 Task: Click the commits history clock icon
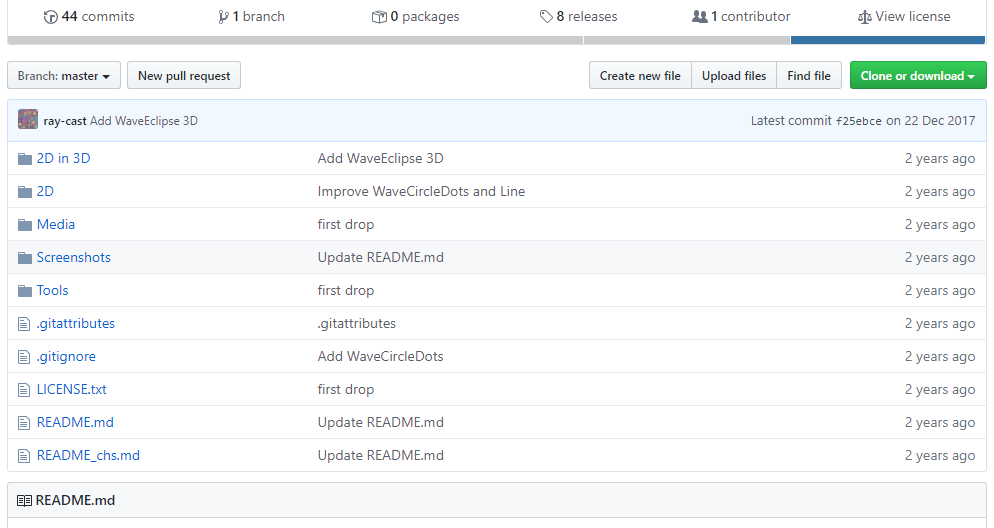pyautogui.click(x=50, y=17)
